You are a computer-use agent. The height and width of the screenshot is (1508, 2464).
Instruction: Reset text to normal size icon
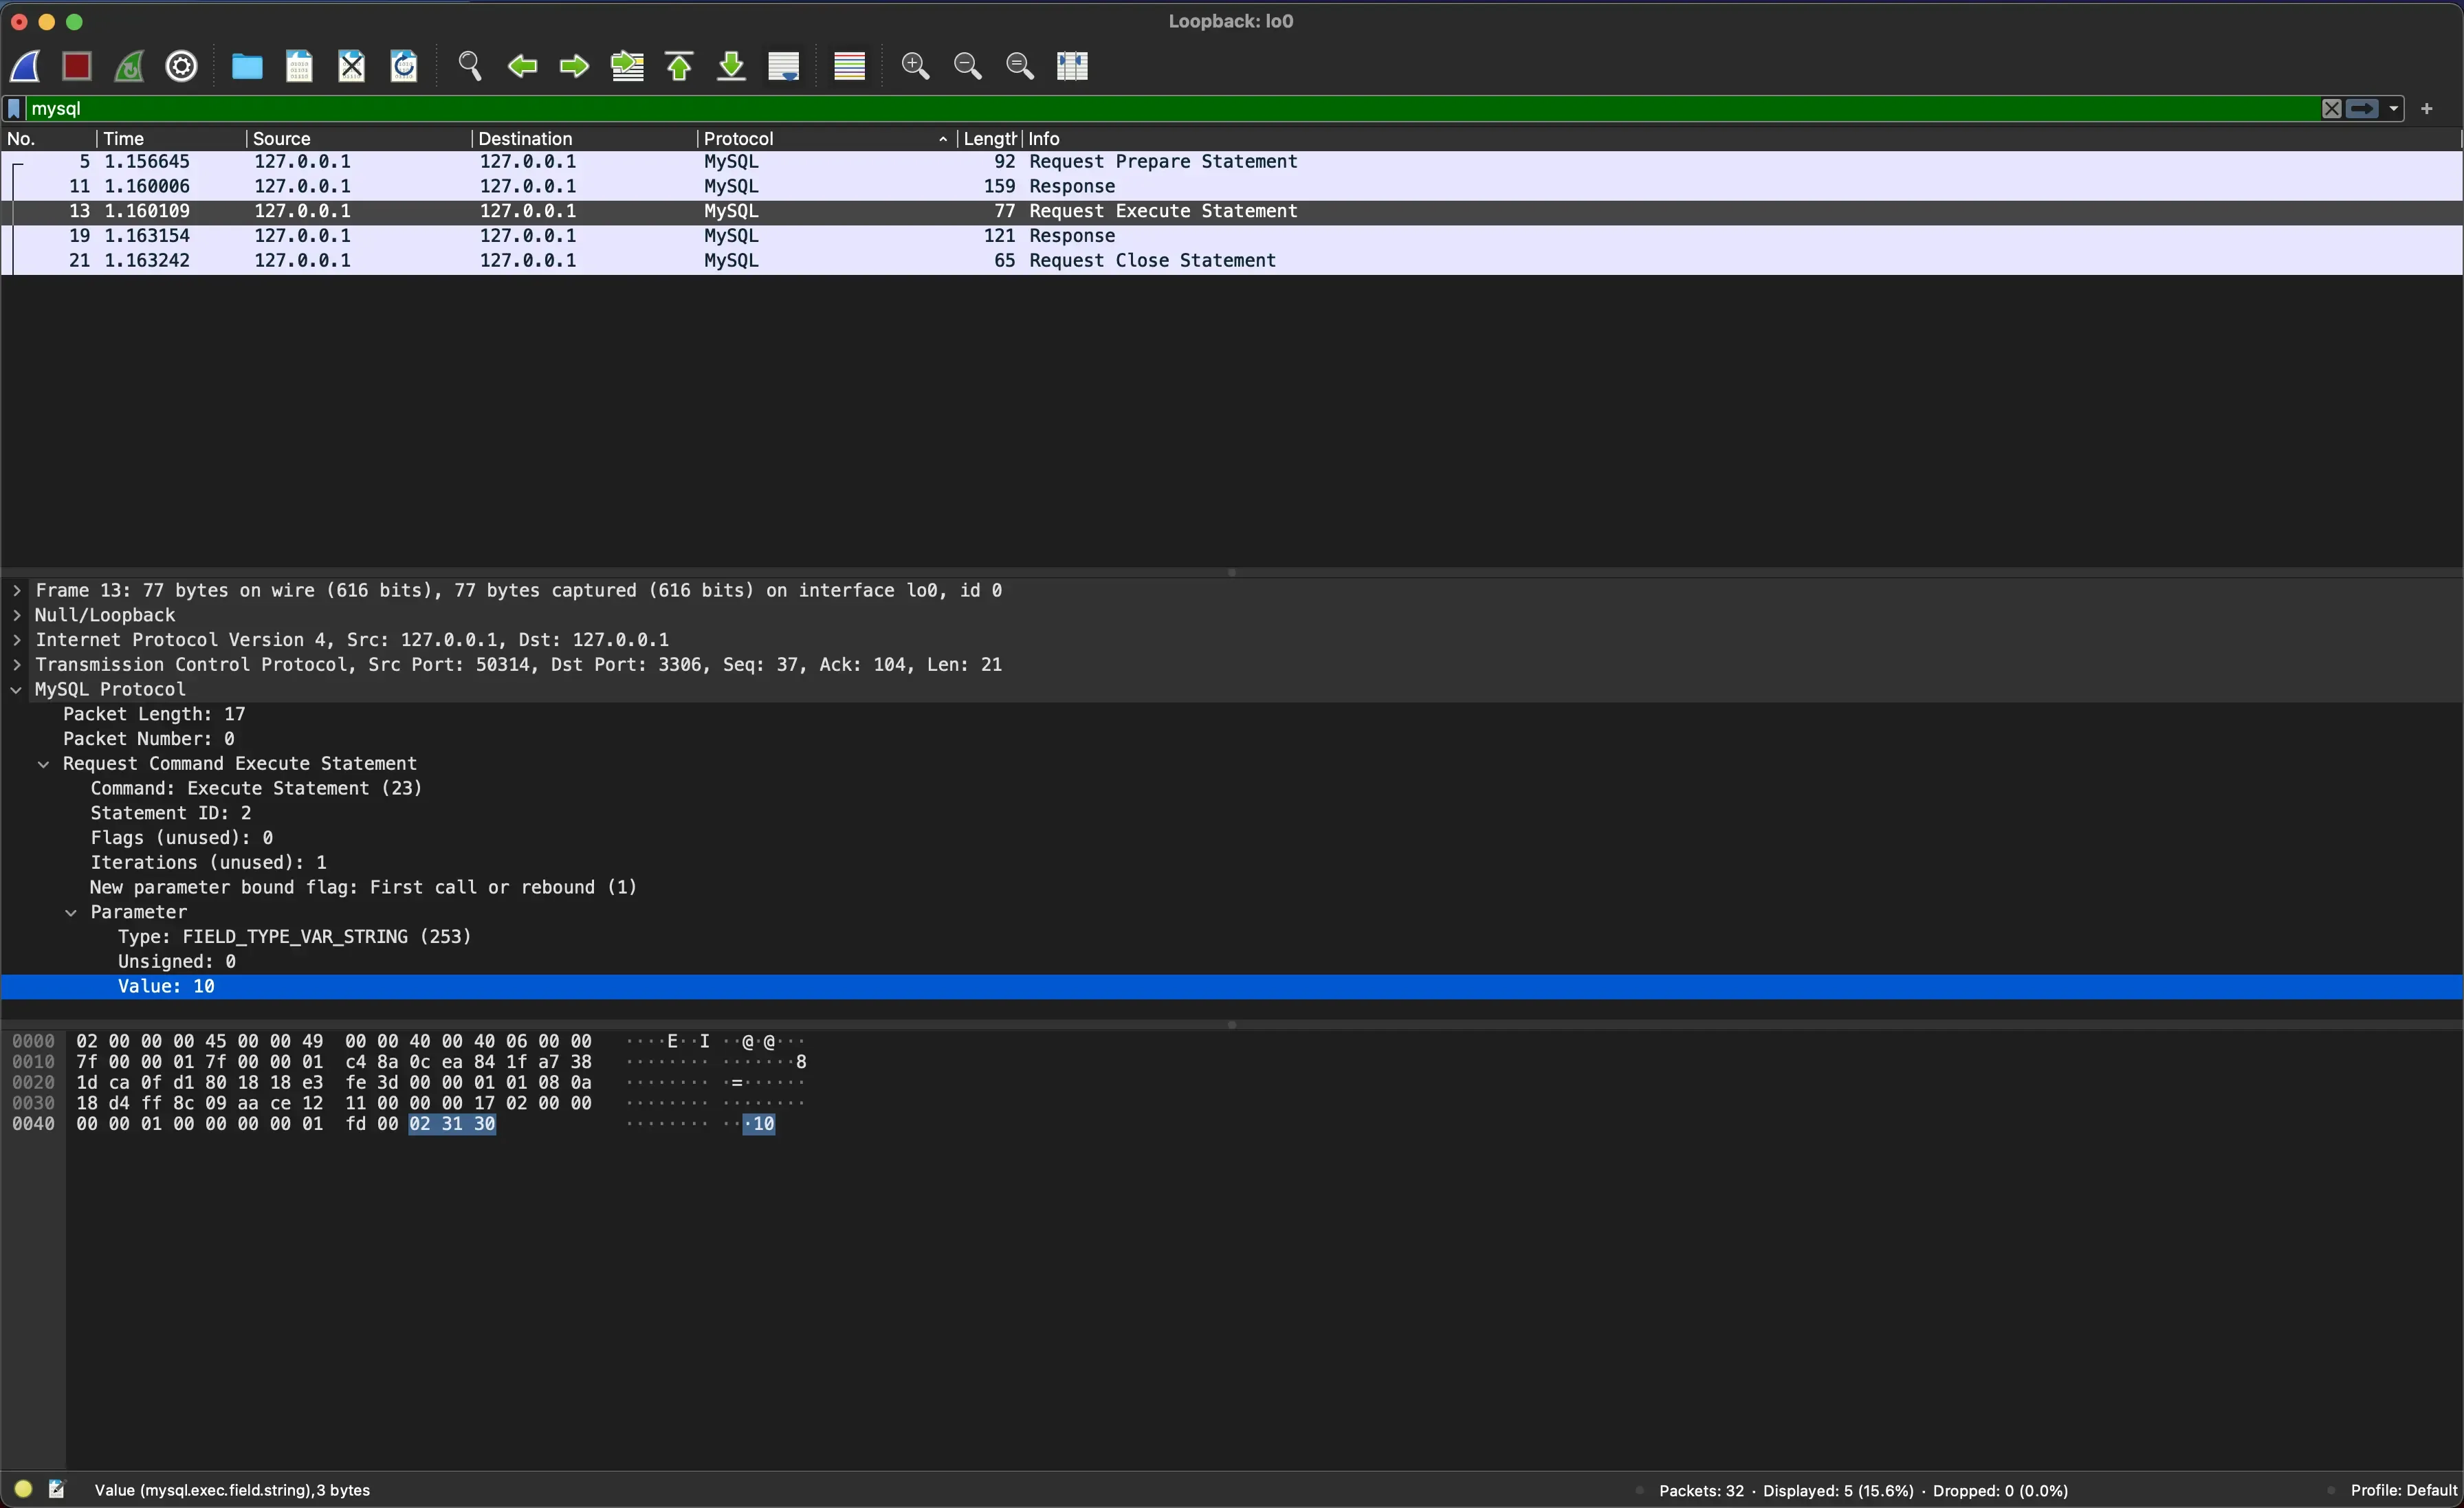tap(1019, 66)
